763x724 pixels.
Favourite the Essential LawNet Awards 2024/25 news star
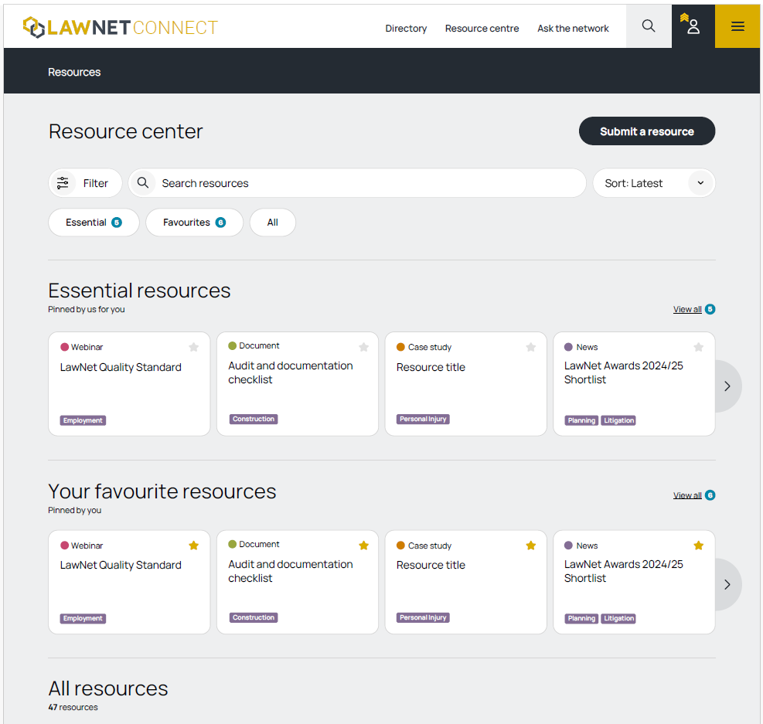(x=699, y=347)
